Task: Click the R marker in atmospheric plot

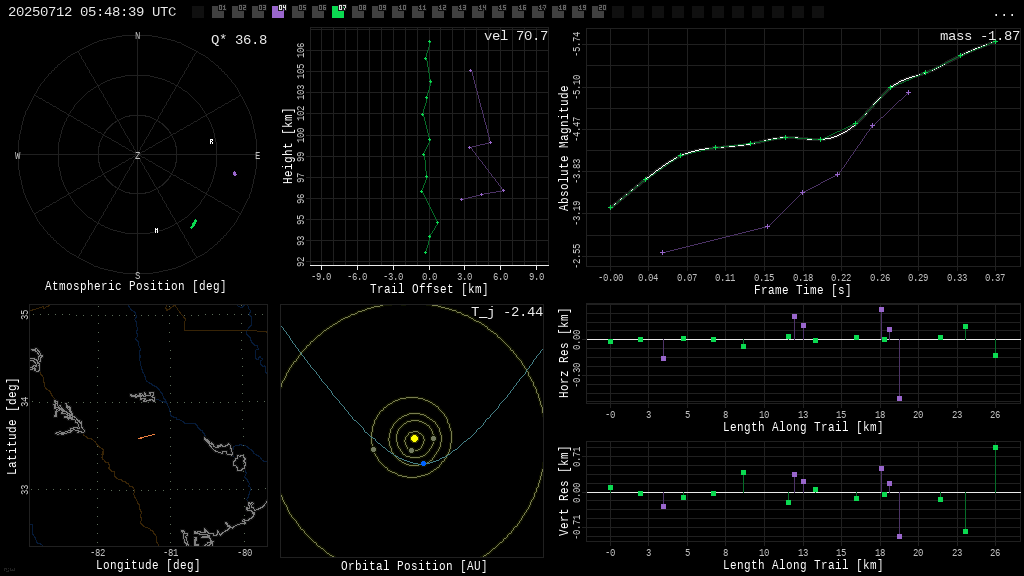Action: 211,142
